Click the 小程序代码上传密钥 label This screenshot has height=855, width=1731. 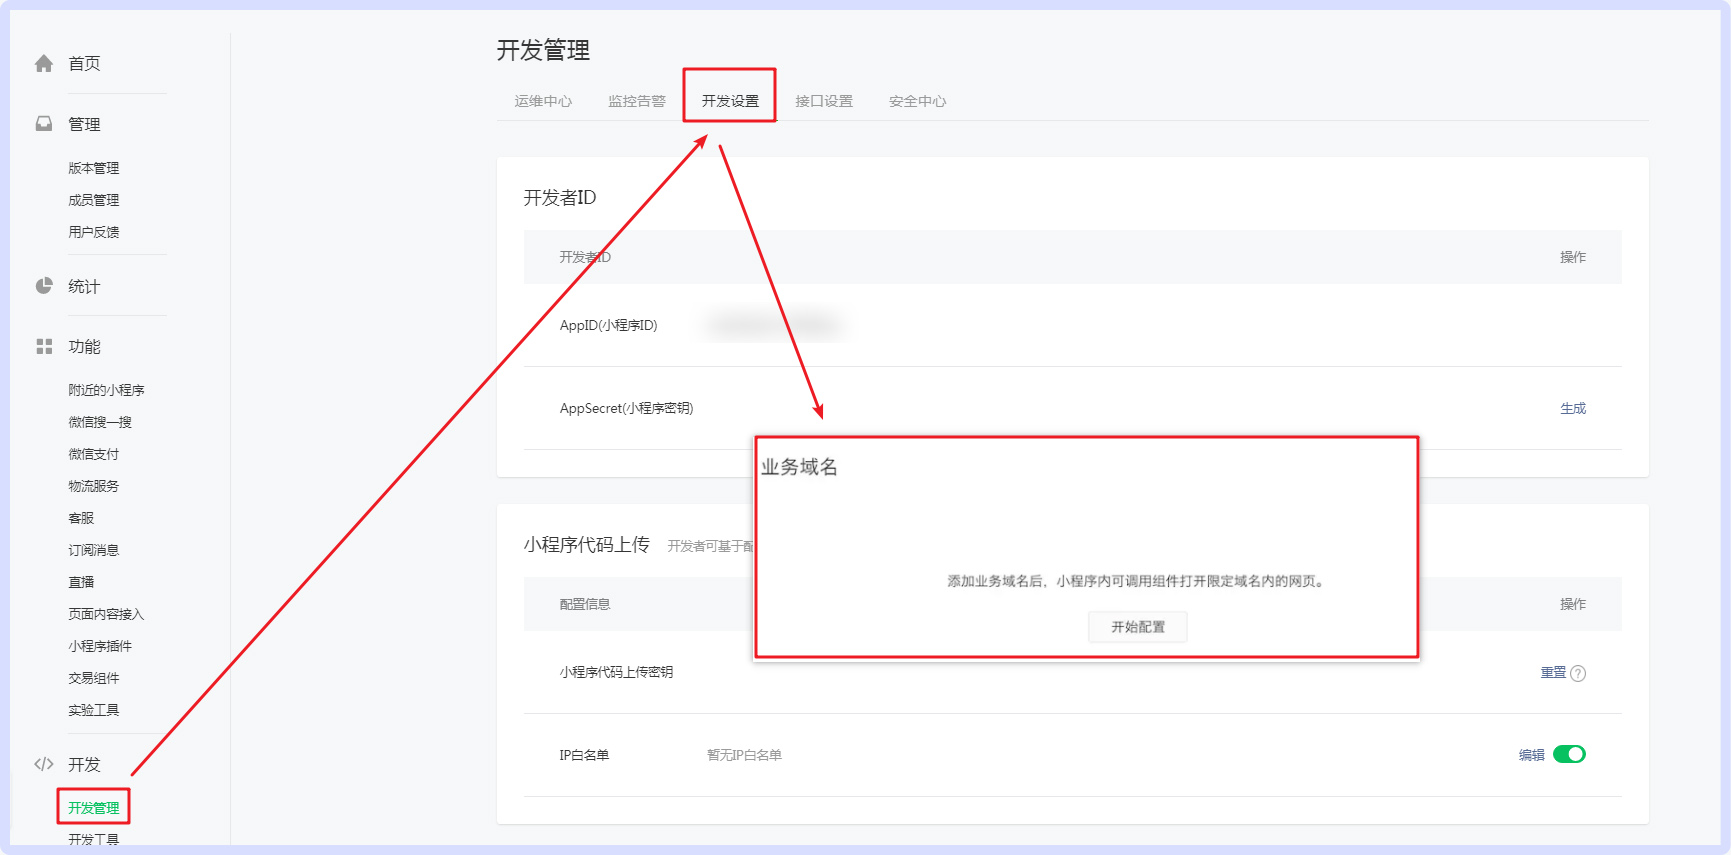click(616, 672)
